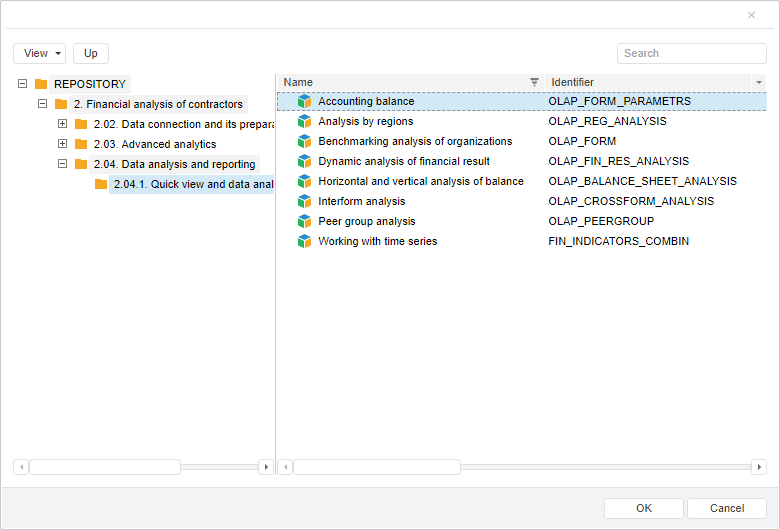Select 2.04.1. Quick view and data analysis folder

click(192, 184)
